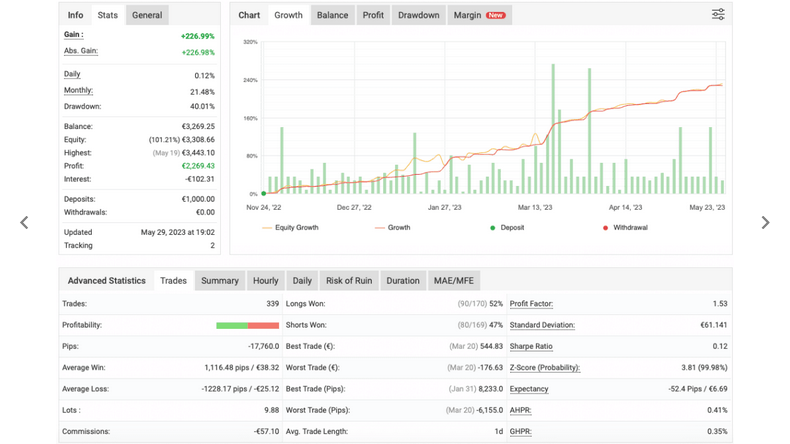The width and height of the screenshot is (790, 444).
Task: Click the Z-Score (Probability) link
Action: 545,367
